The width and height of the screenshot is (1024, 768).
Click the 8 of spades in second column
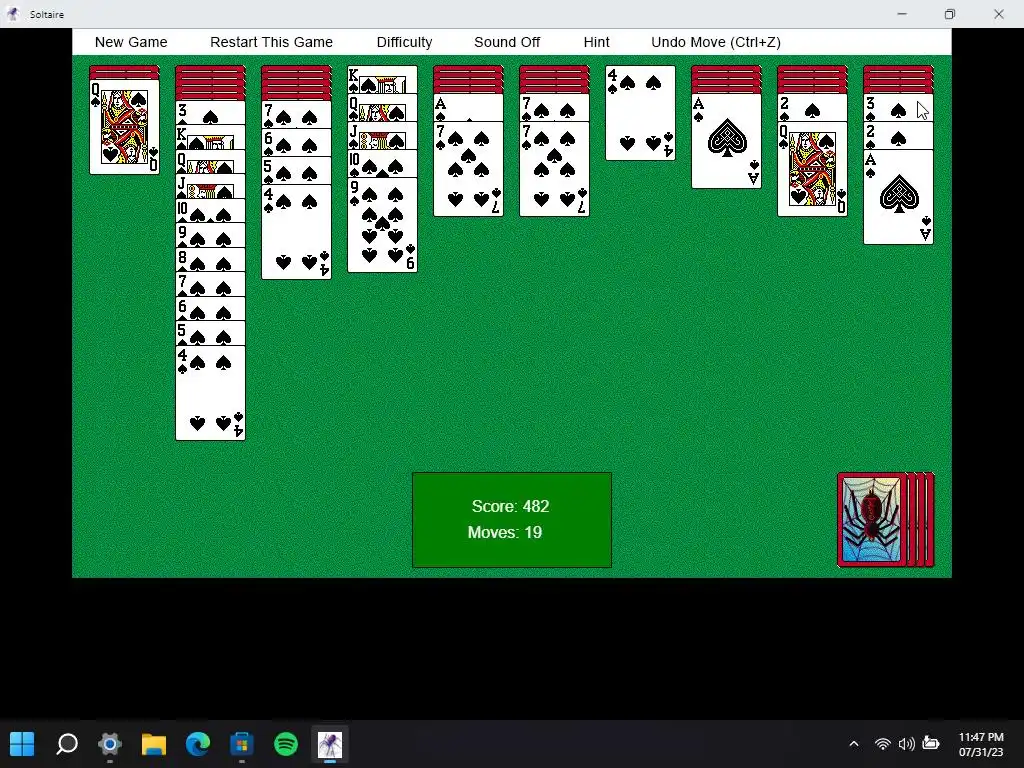click(210, 260)
